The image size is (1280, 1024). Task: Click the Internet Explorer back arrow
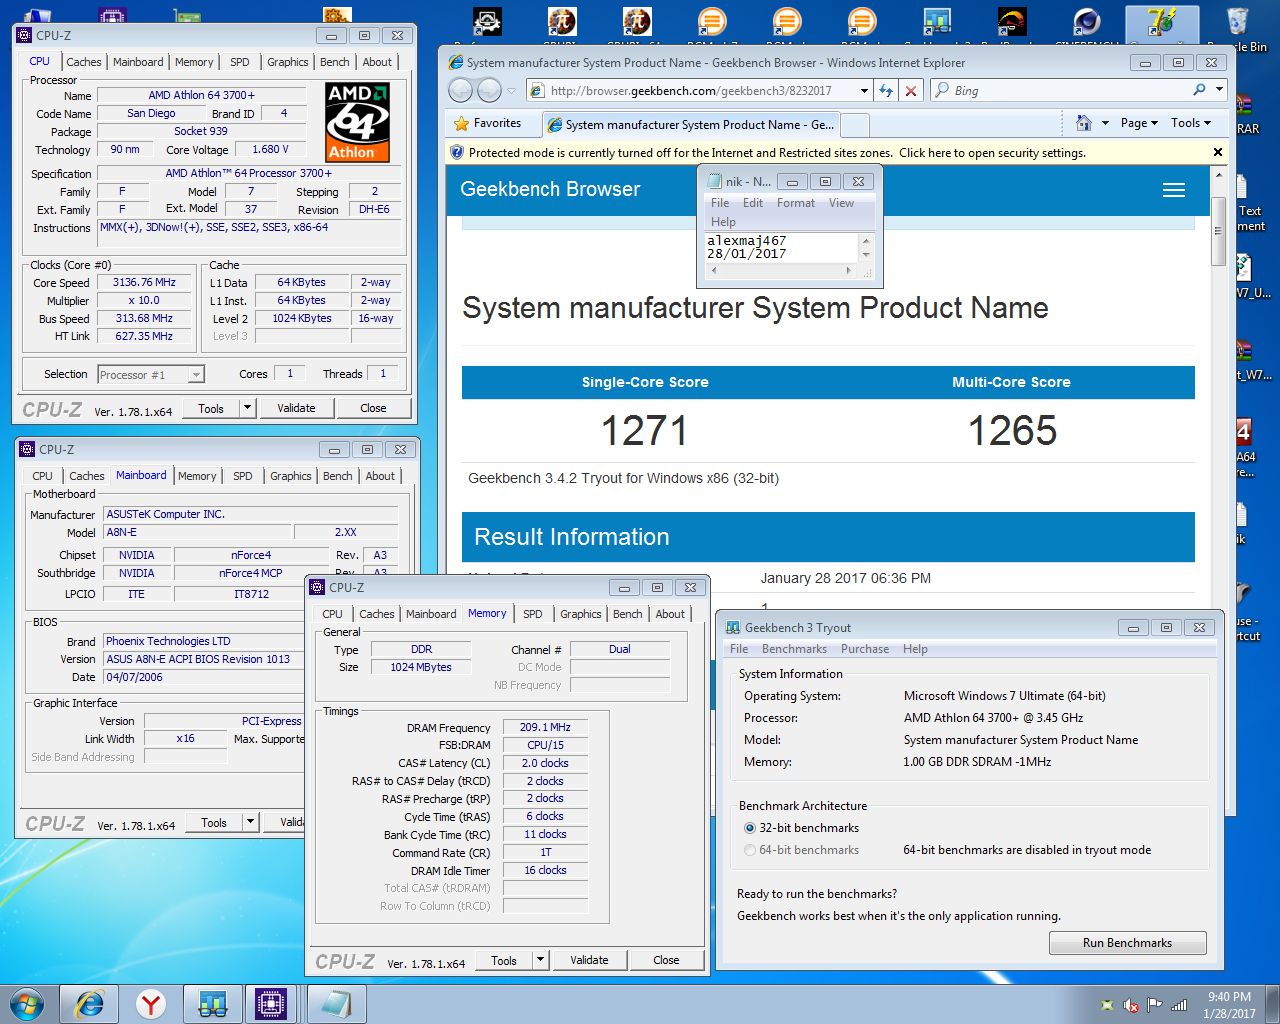point(460,91)
